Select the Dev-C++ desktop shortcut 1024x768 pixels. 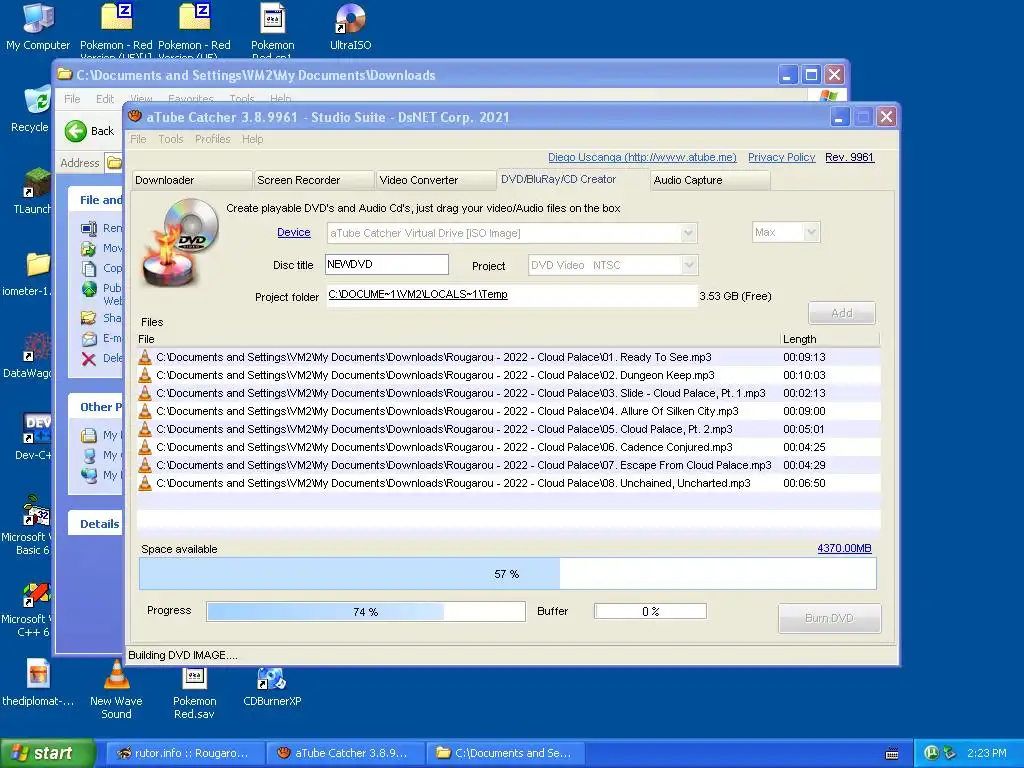pyautogui.click(x=33, y=436)
